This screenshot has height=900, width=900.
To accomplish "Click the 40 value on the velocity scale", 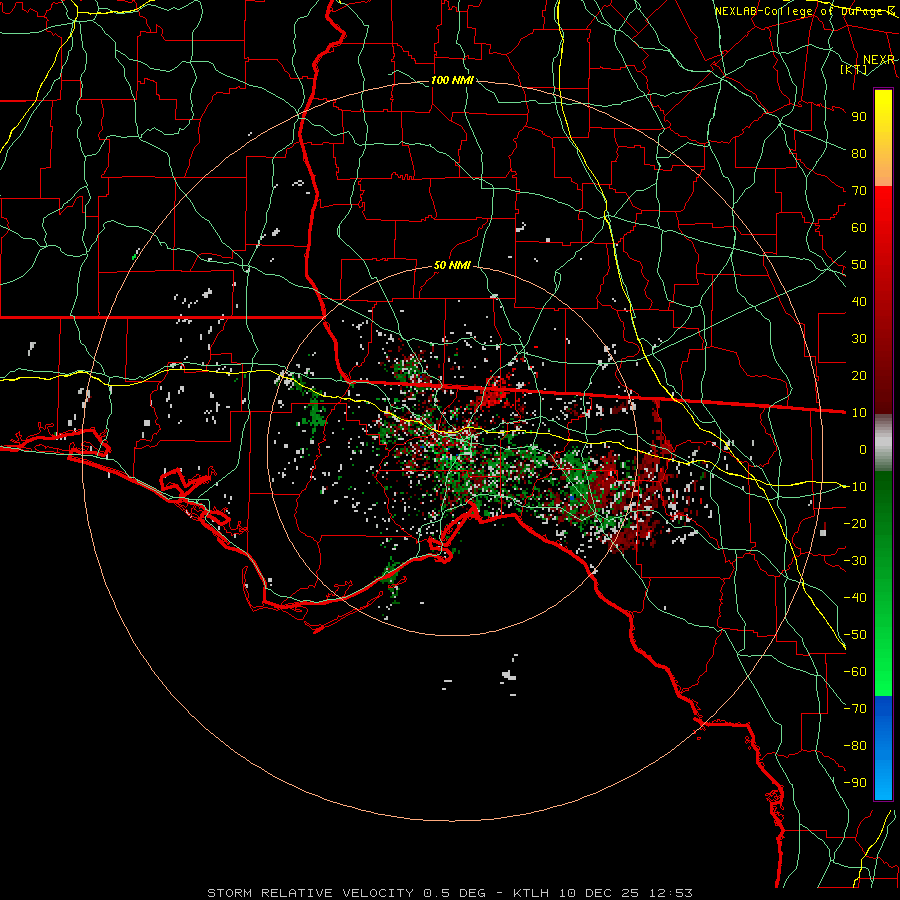I will (x=859, y=301).
